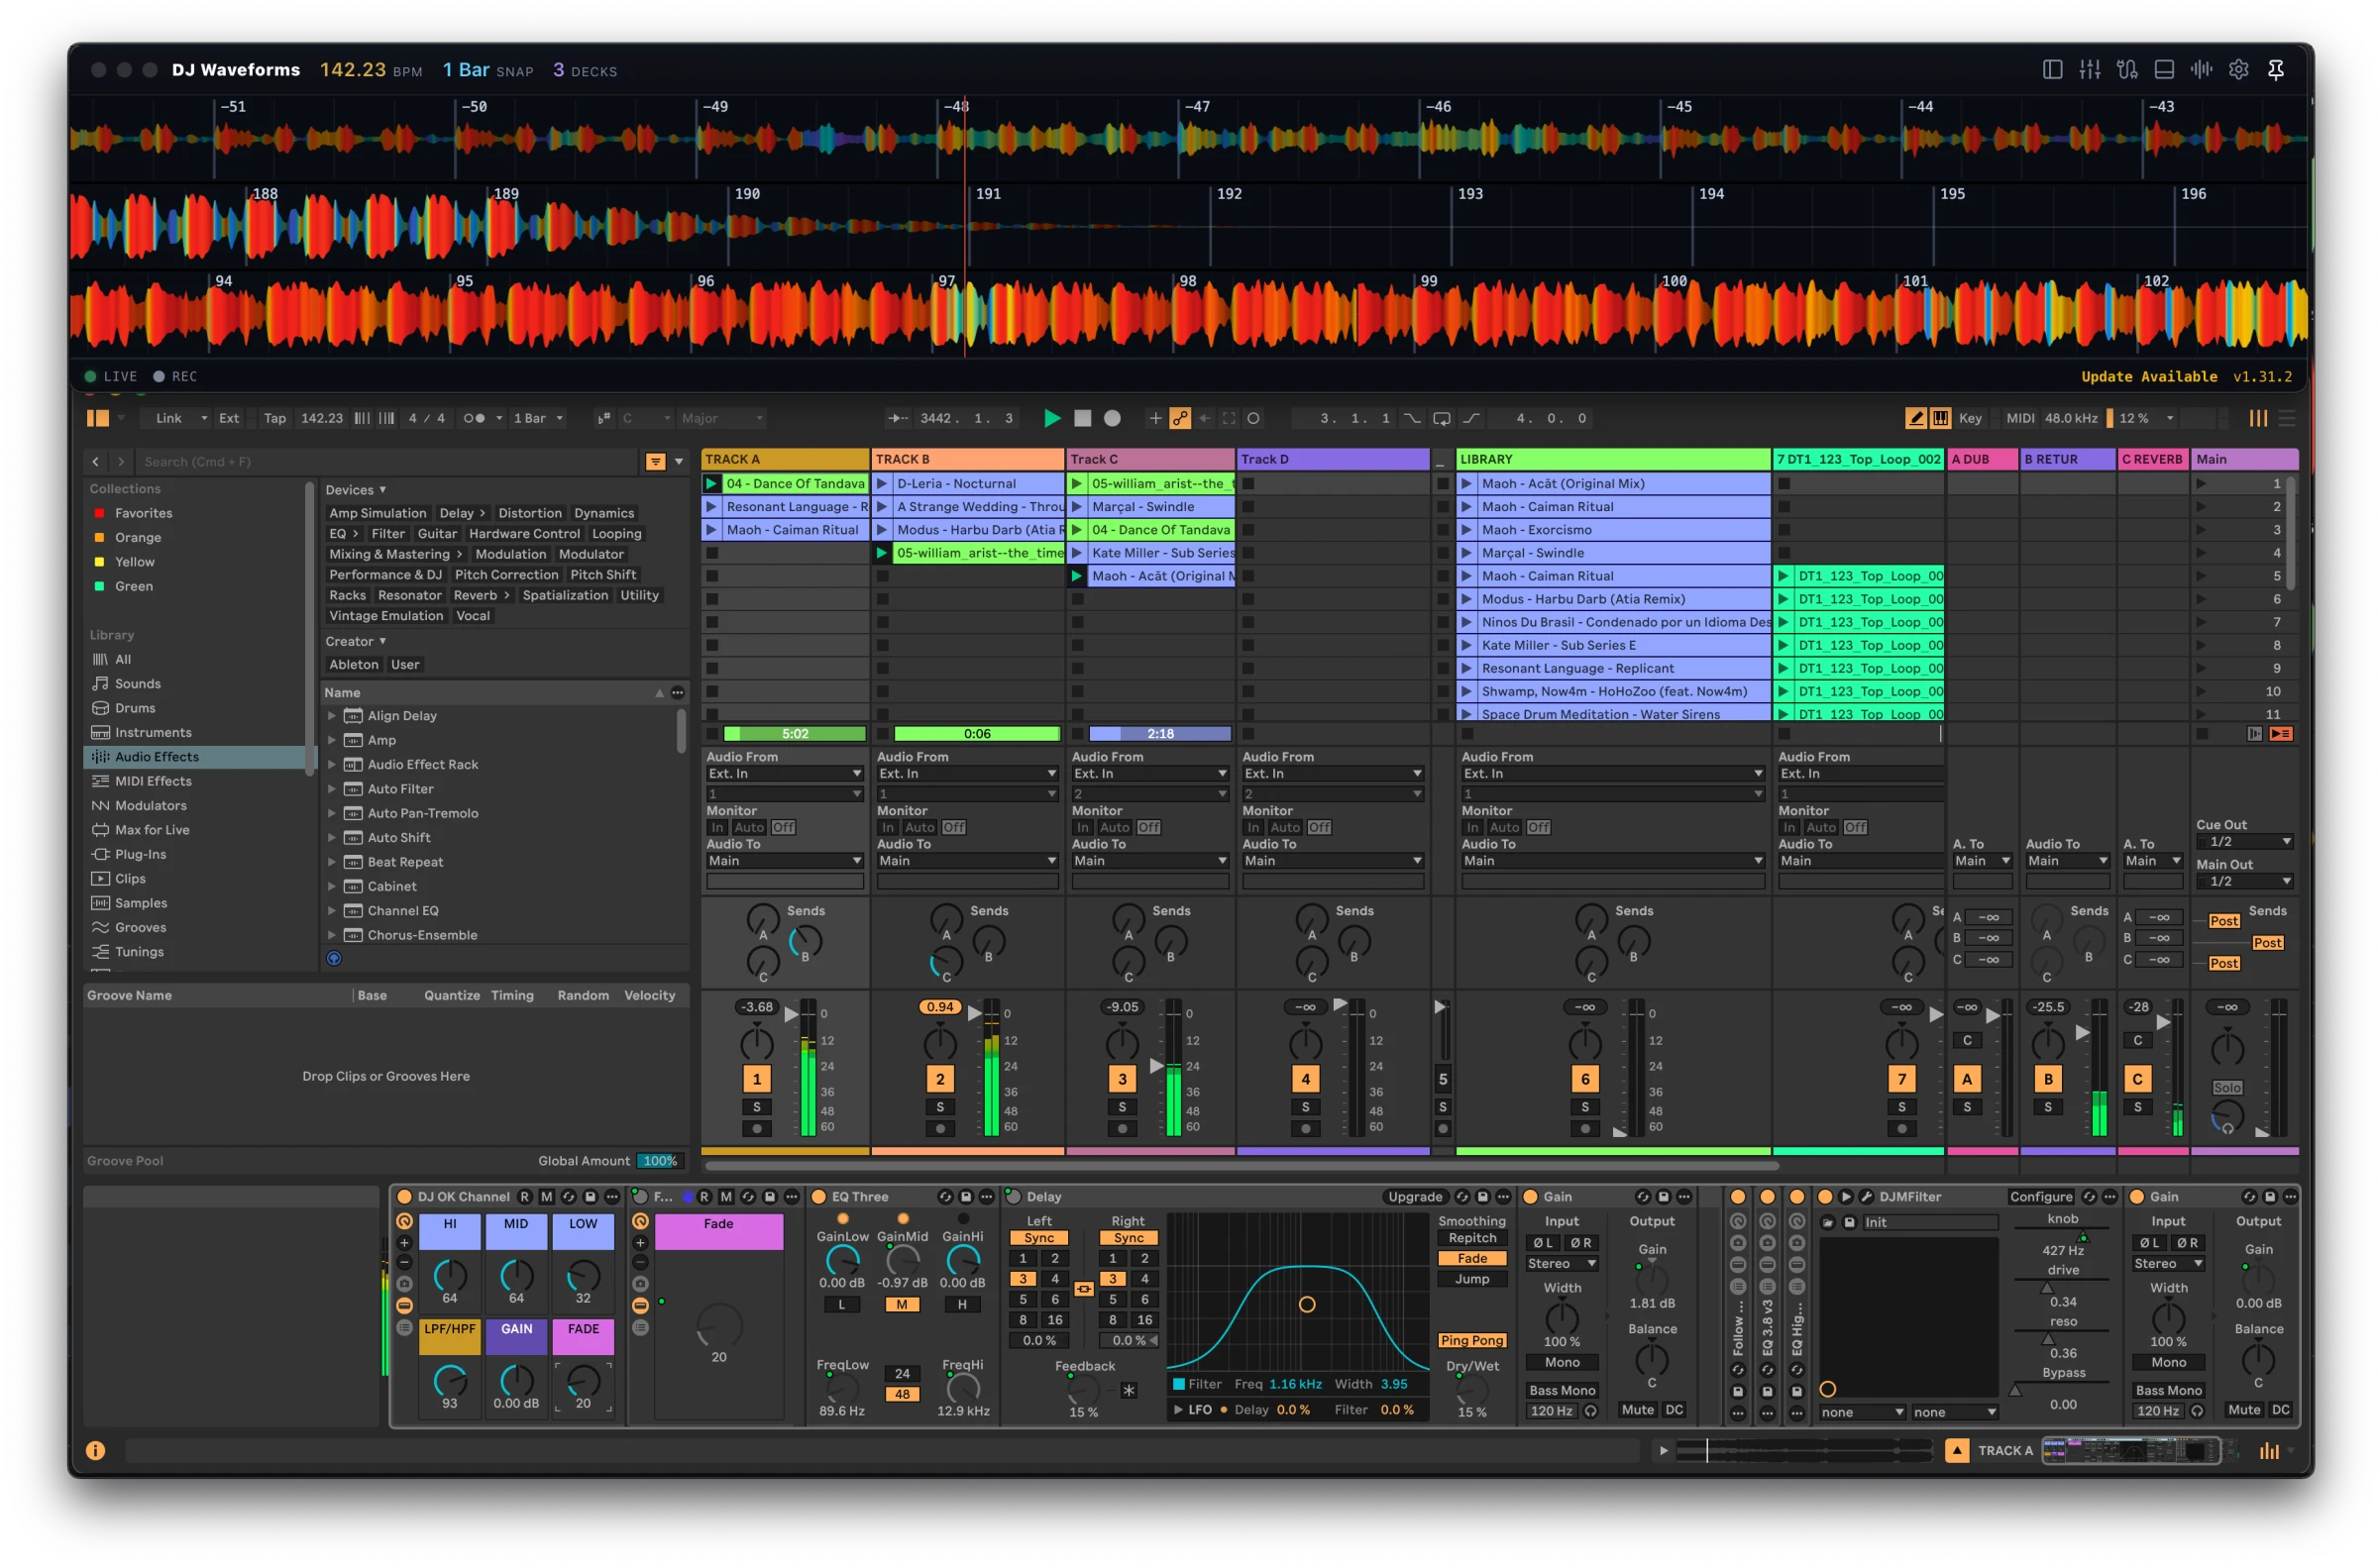Click the Ext sync button
Image resolution: width=2378 pixels, height=1568 pixels.
coord(229,418)
